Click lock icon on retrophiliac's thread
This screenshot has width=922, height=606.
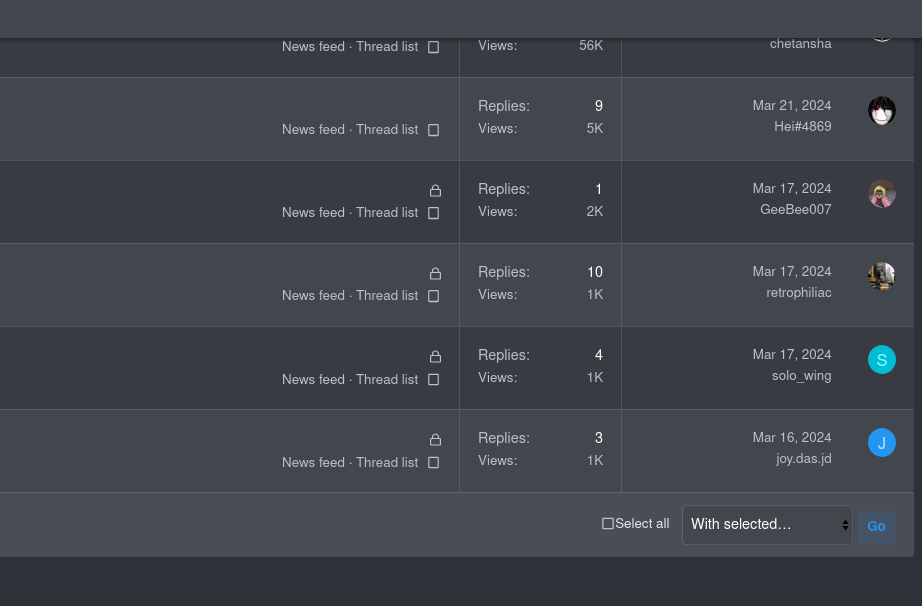point(435,273)
